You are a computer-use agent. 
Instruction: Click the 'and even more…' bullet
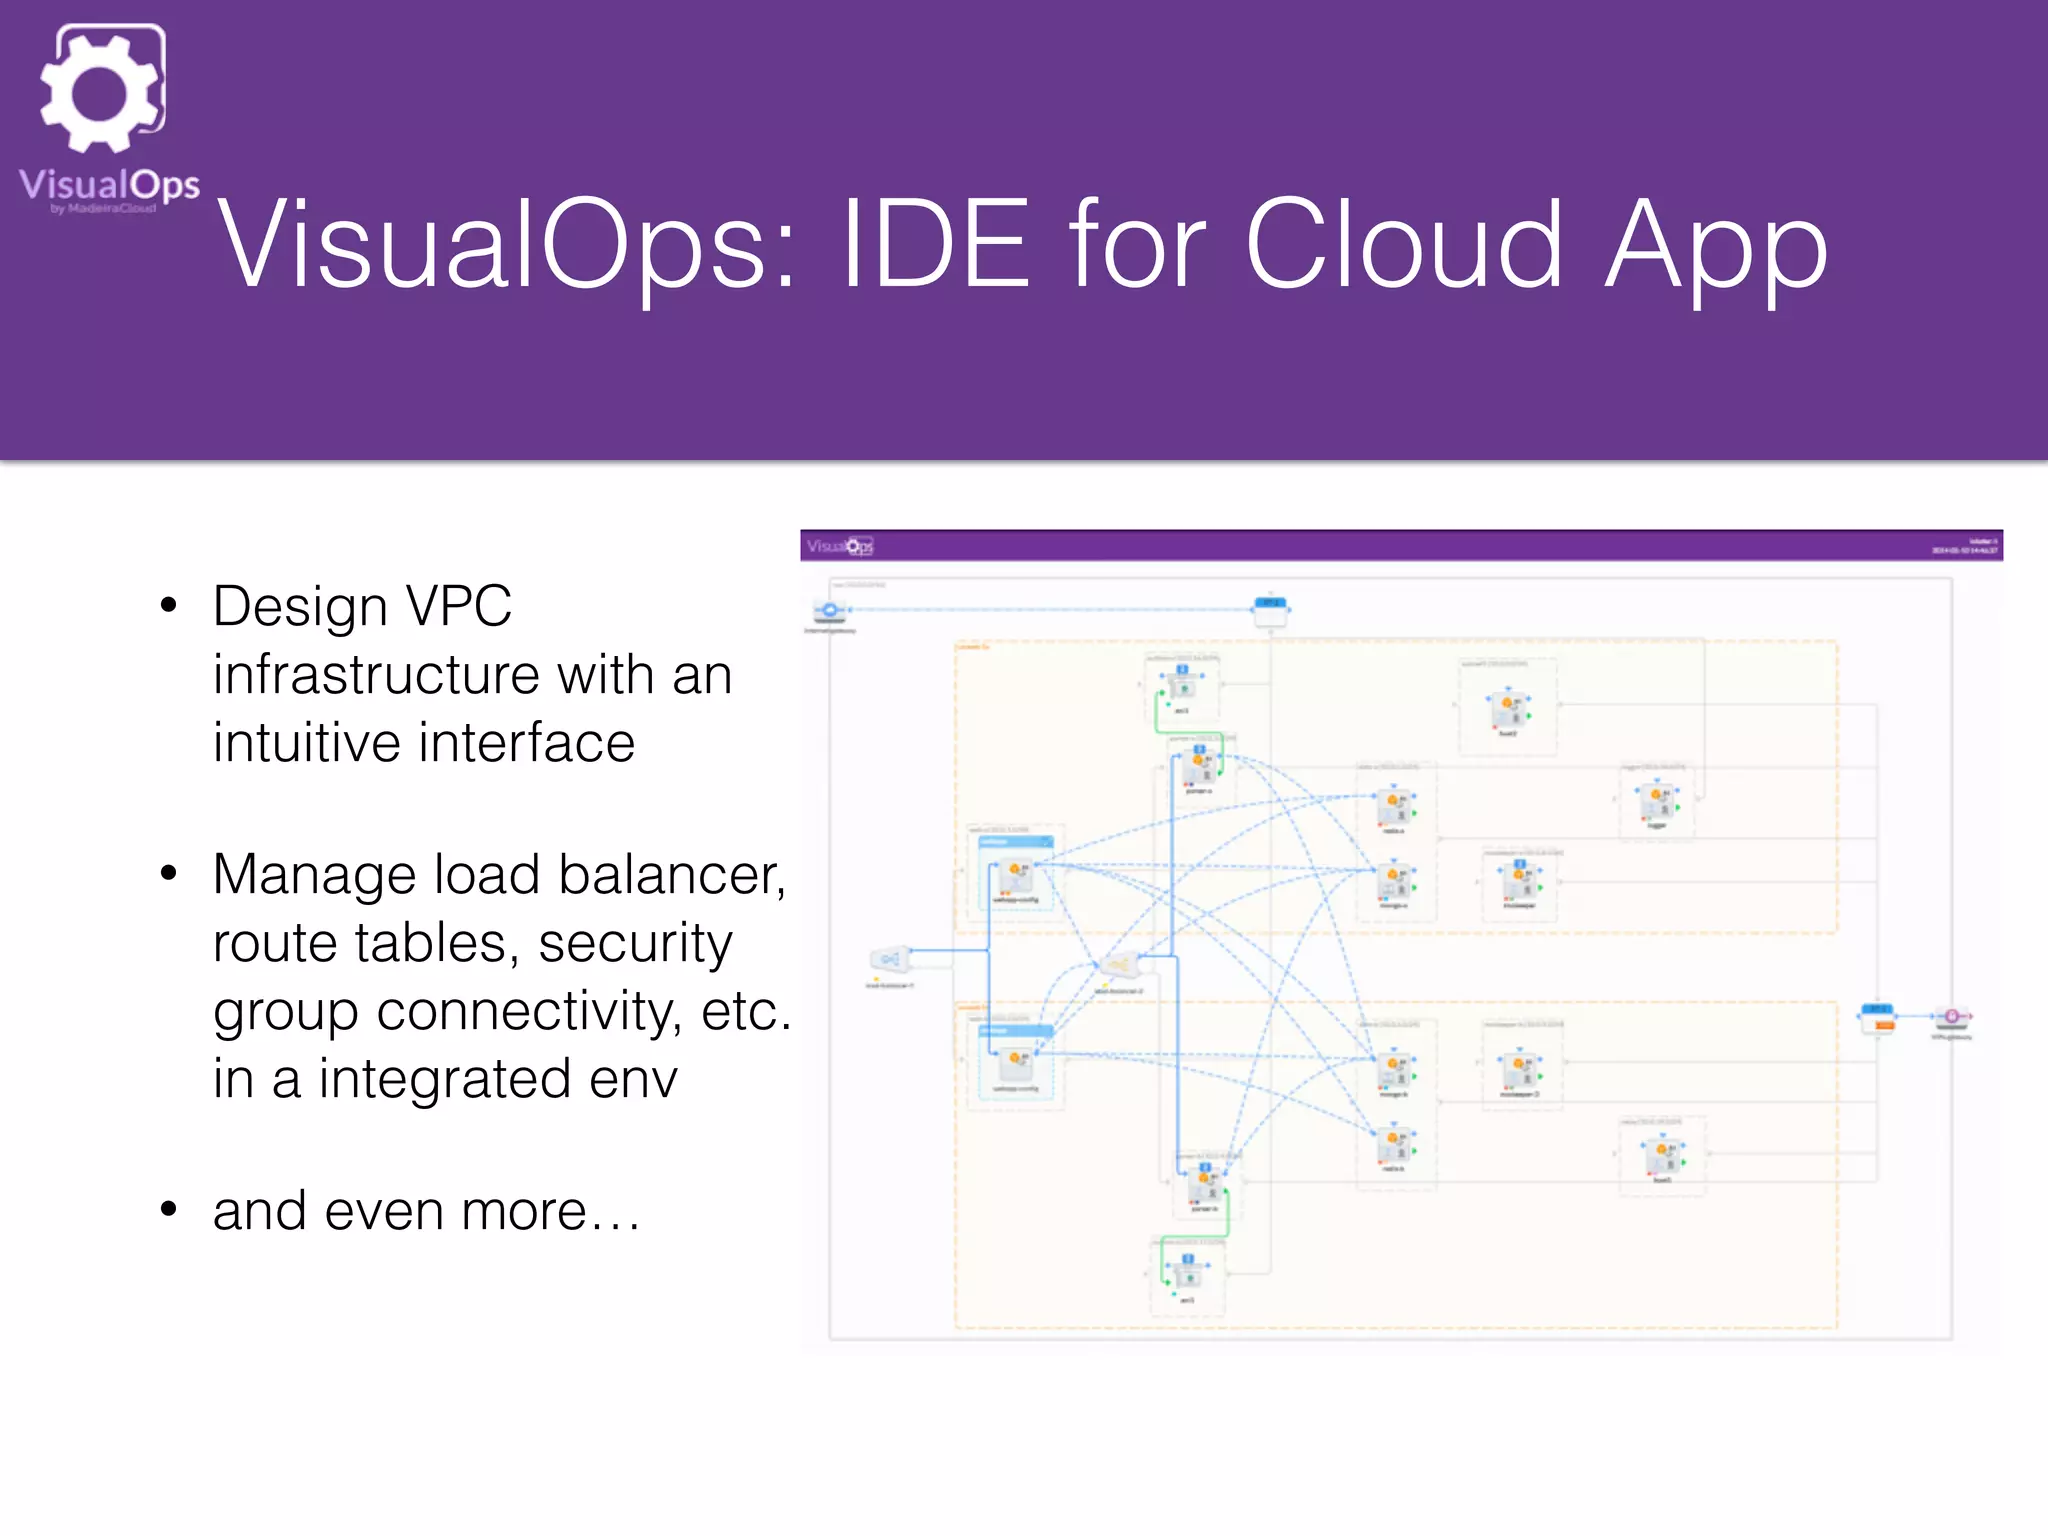426,1211
